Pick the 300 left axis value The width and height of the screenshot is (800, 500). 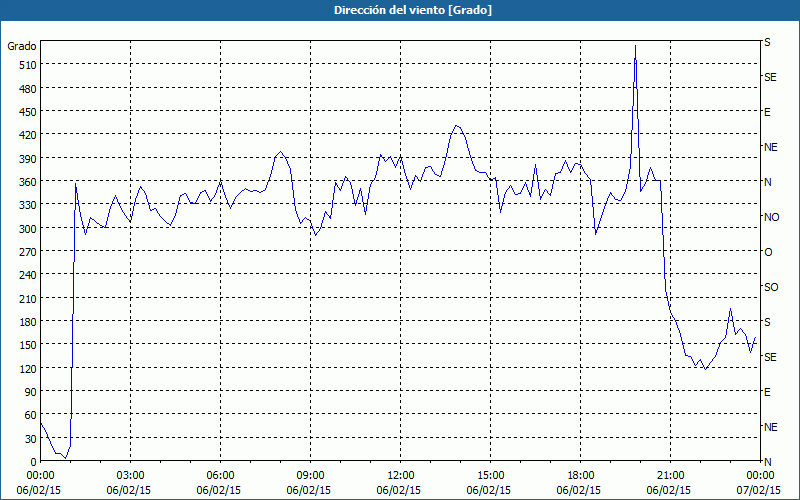click(x=27, y=229)
